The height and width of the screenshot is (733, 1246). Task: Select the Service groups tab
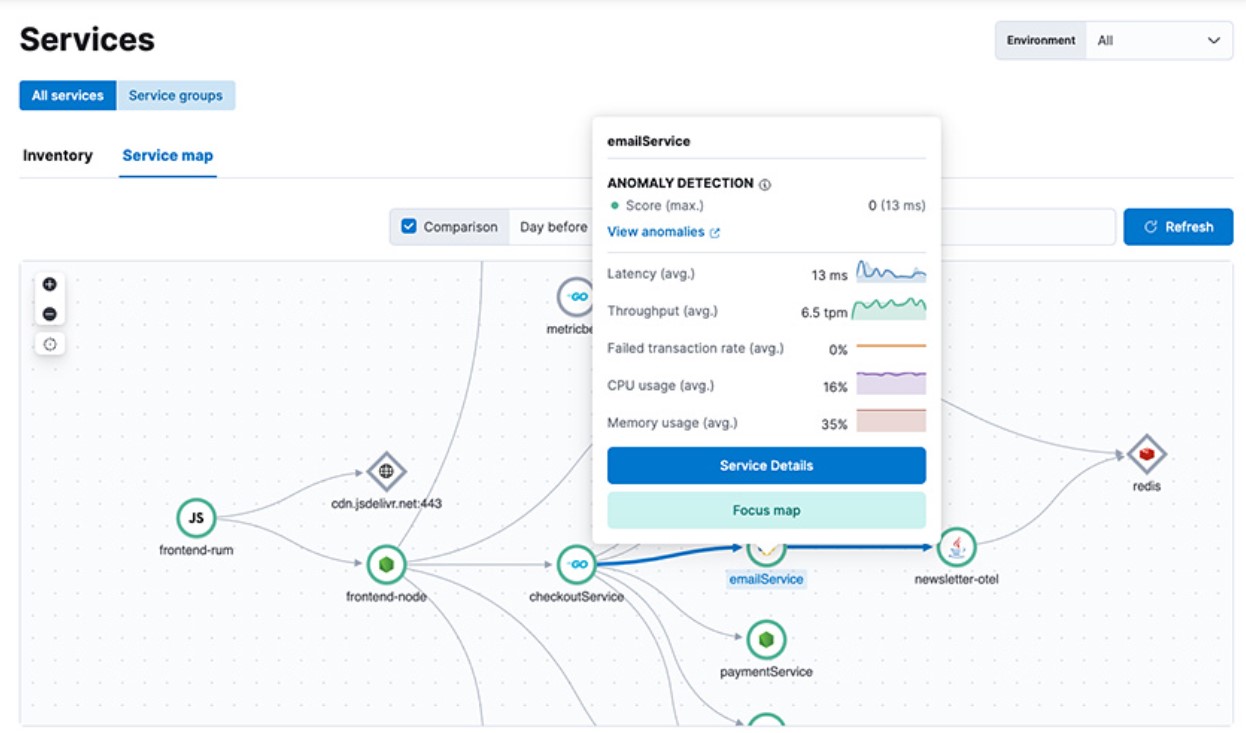(176, 96)
